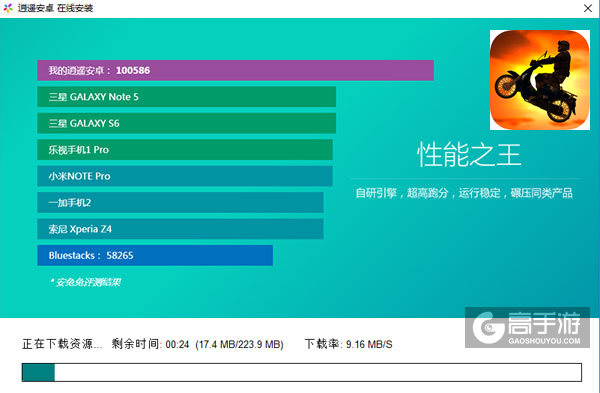Click the 正在下载资源 status label
600x393 pixels.
[x=62, y=344]
